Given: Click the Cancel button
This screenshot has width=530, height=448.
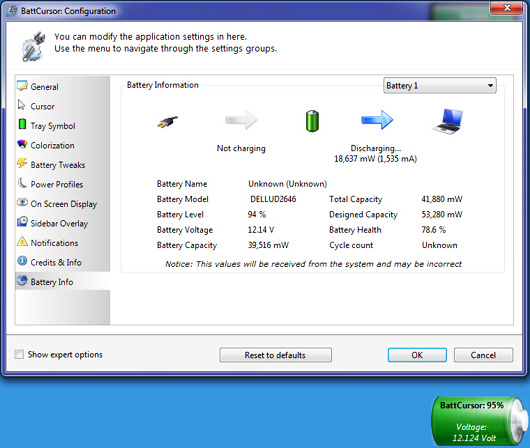Looking at the screenshot, I should click(x=483, y=355).
